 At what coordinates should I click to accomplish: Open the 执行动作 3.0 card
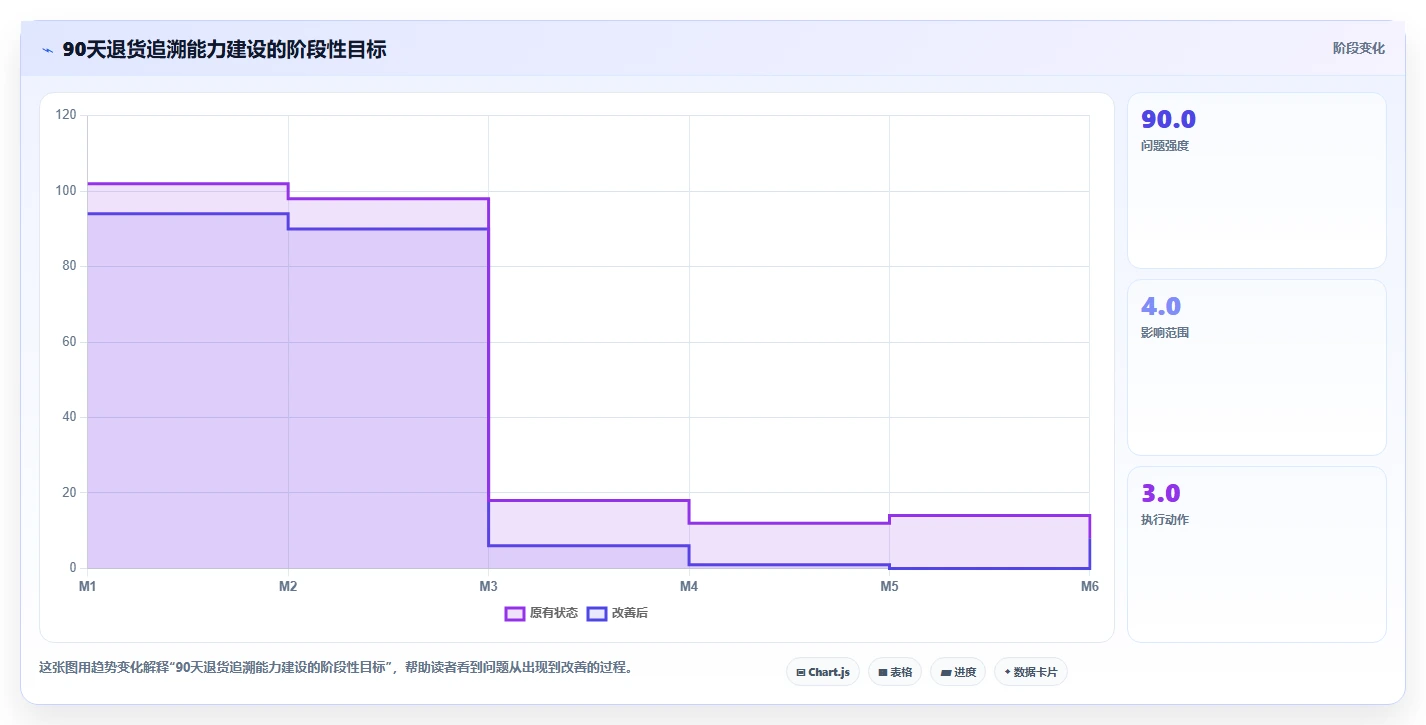point(1257,554)
